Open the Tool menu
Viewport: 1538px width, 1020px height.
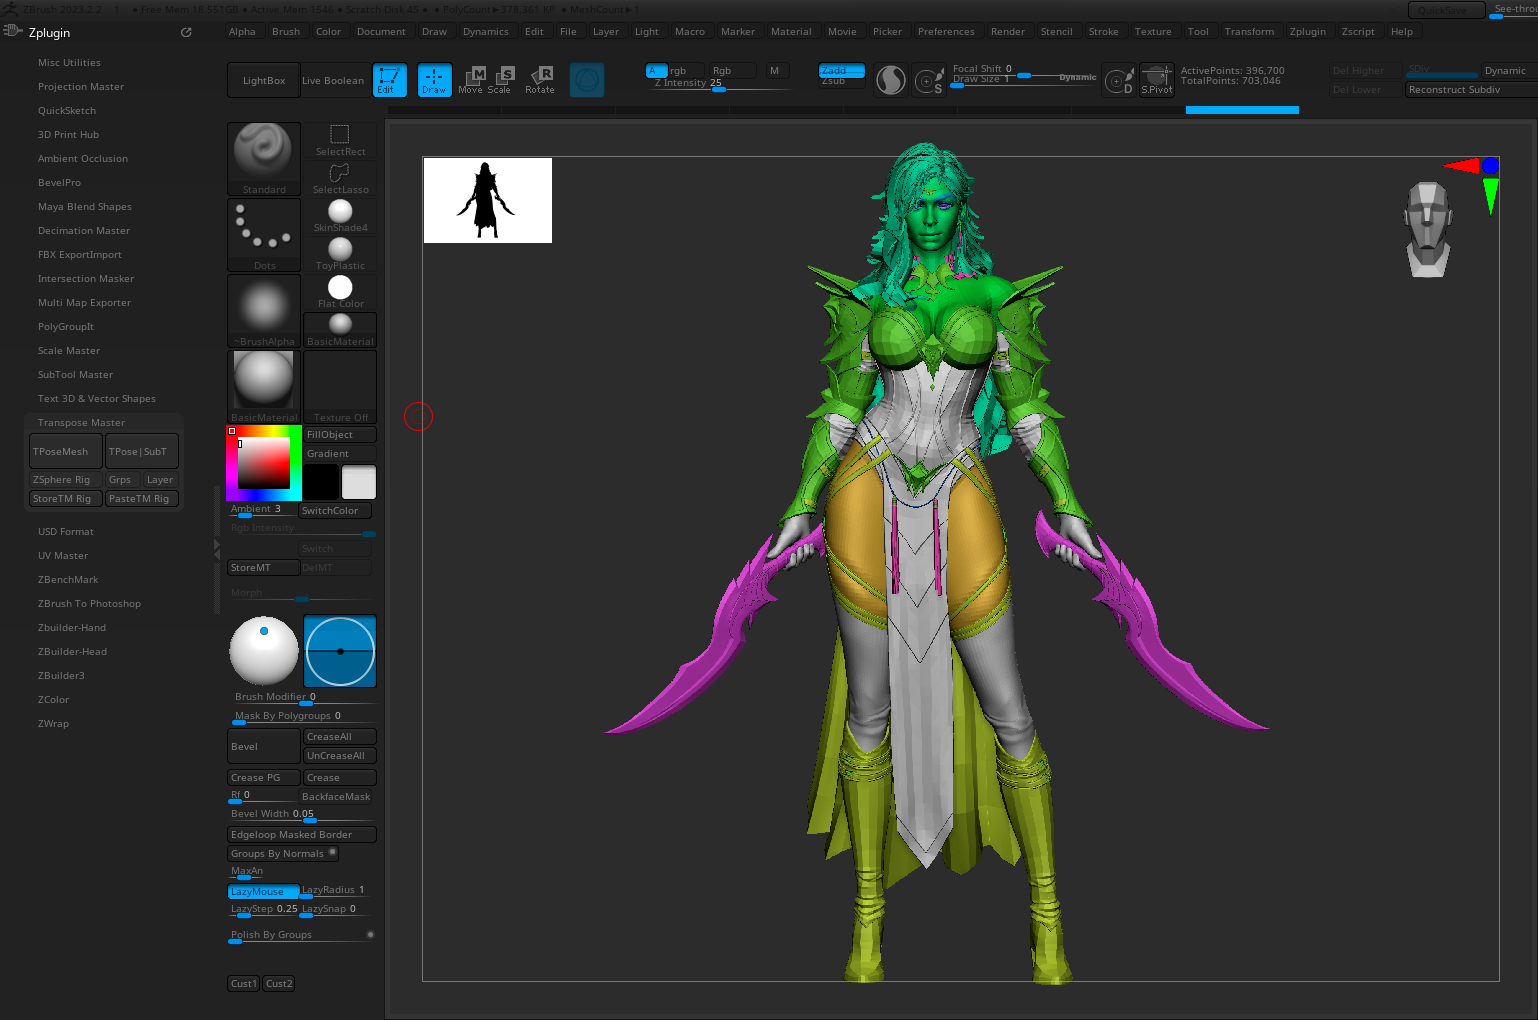pyautogui.click(x=1197, y=32)
